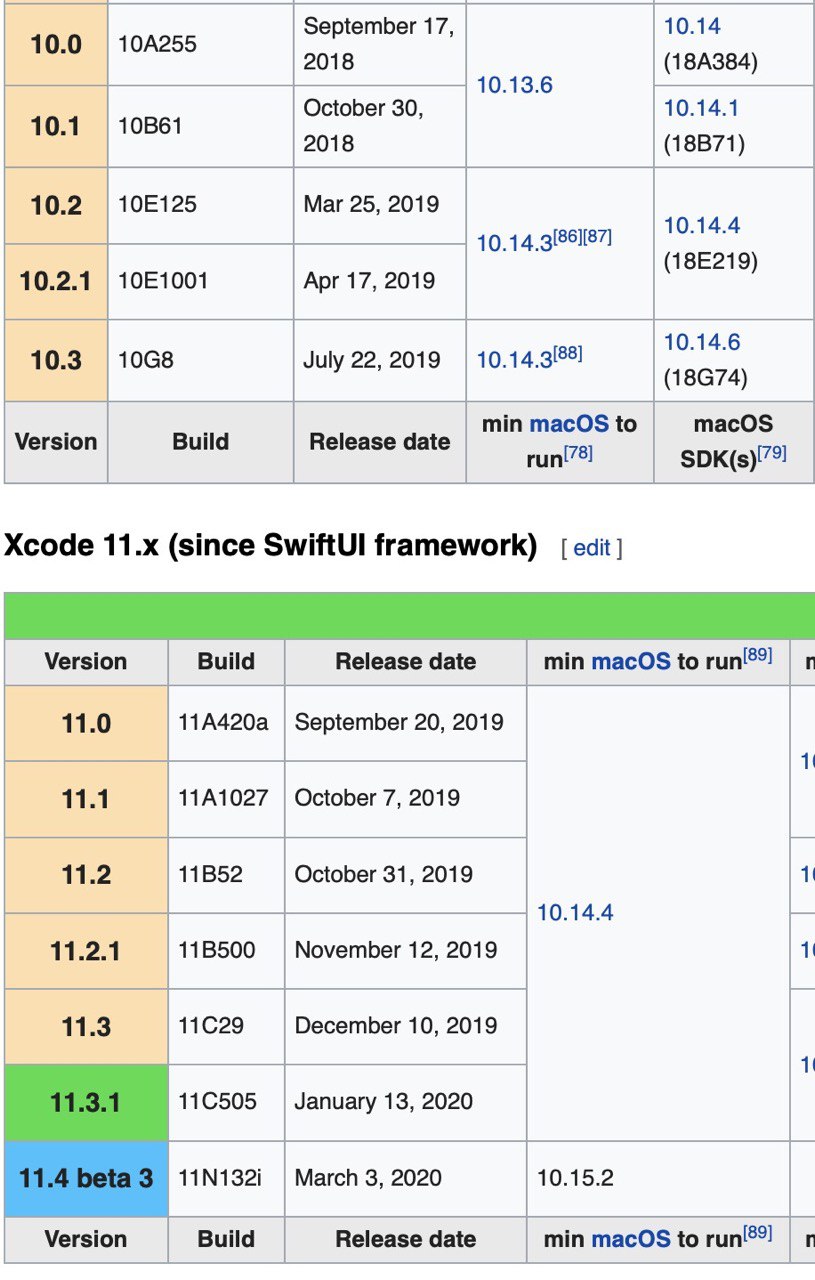815x1280 pixels.
Task: Click footnote 78 in the min macOS footer
Action: tap(578, 454)
